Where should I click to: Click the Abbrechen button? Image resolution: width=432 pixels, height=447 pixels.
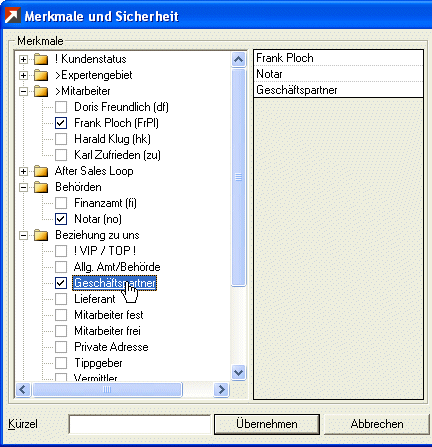click(377, 424)
